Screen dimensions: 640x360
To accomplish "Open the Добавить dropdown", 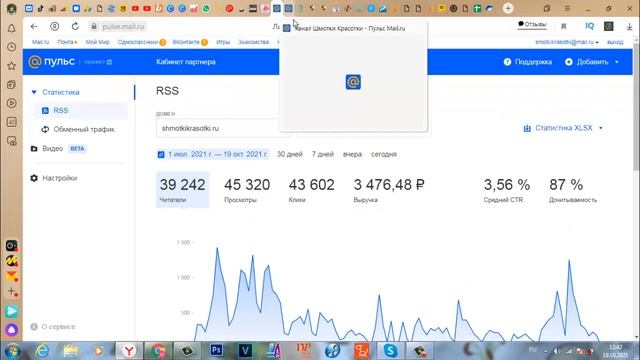I will 592,62.
